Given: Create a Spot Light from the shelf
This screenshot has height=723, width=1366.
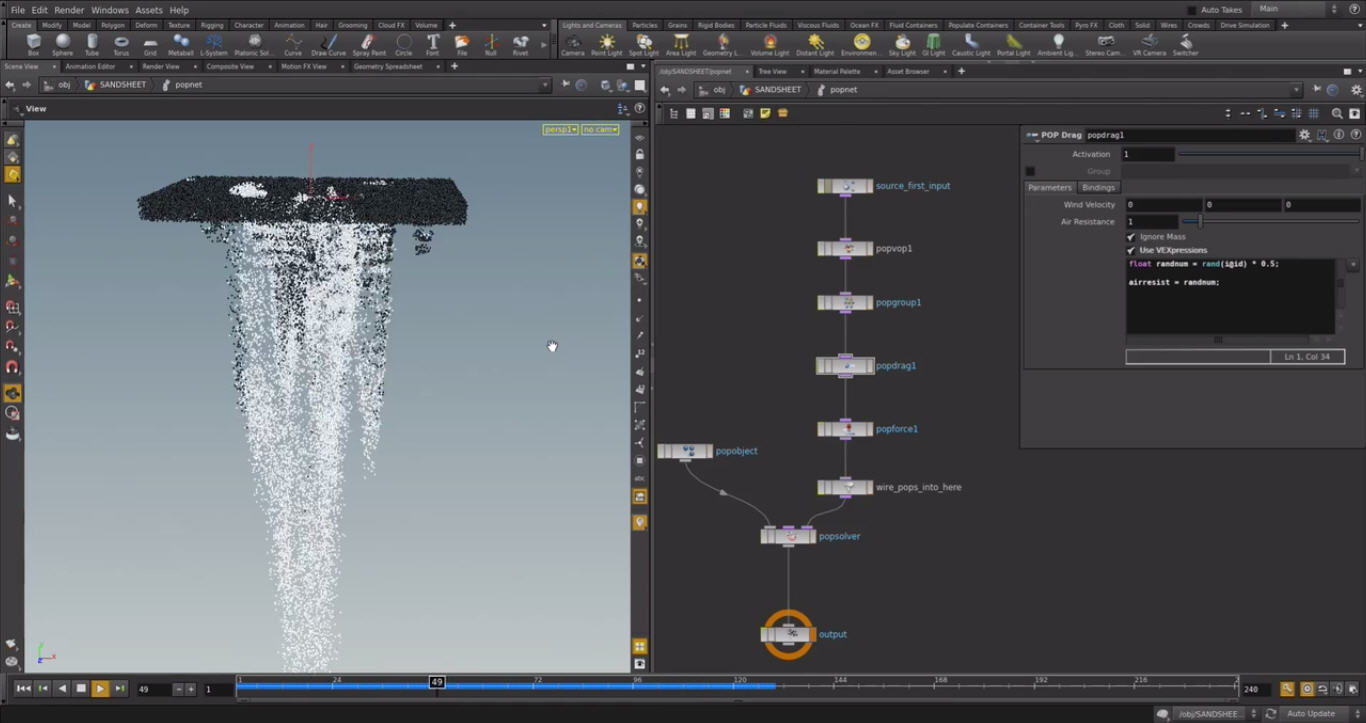Looking at the screenshot, I should click(643, 42).
